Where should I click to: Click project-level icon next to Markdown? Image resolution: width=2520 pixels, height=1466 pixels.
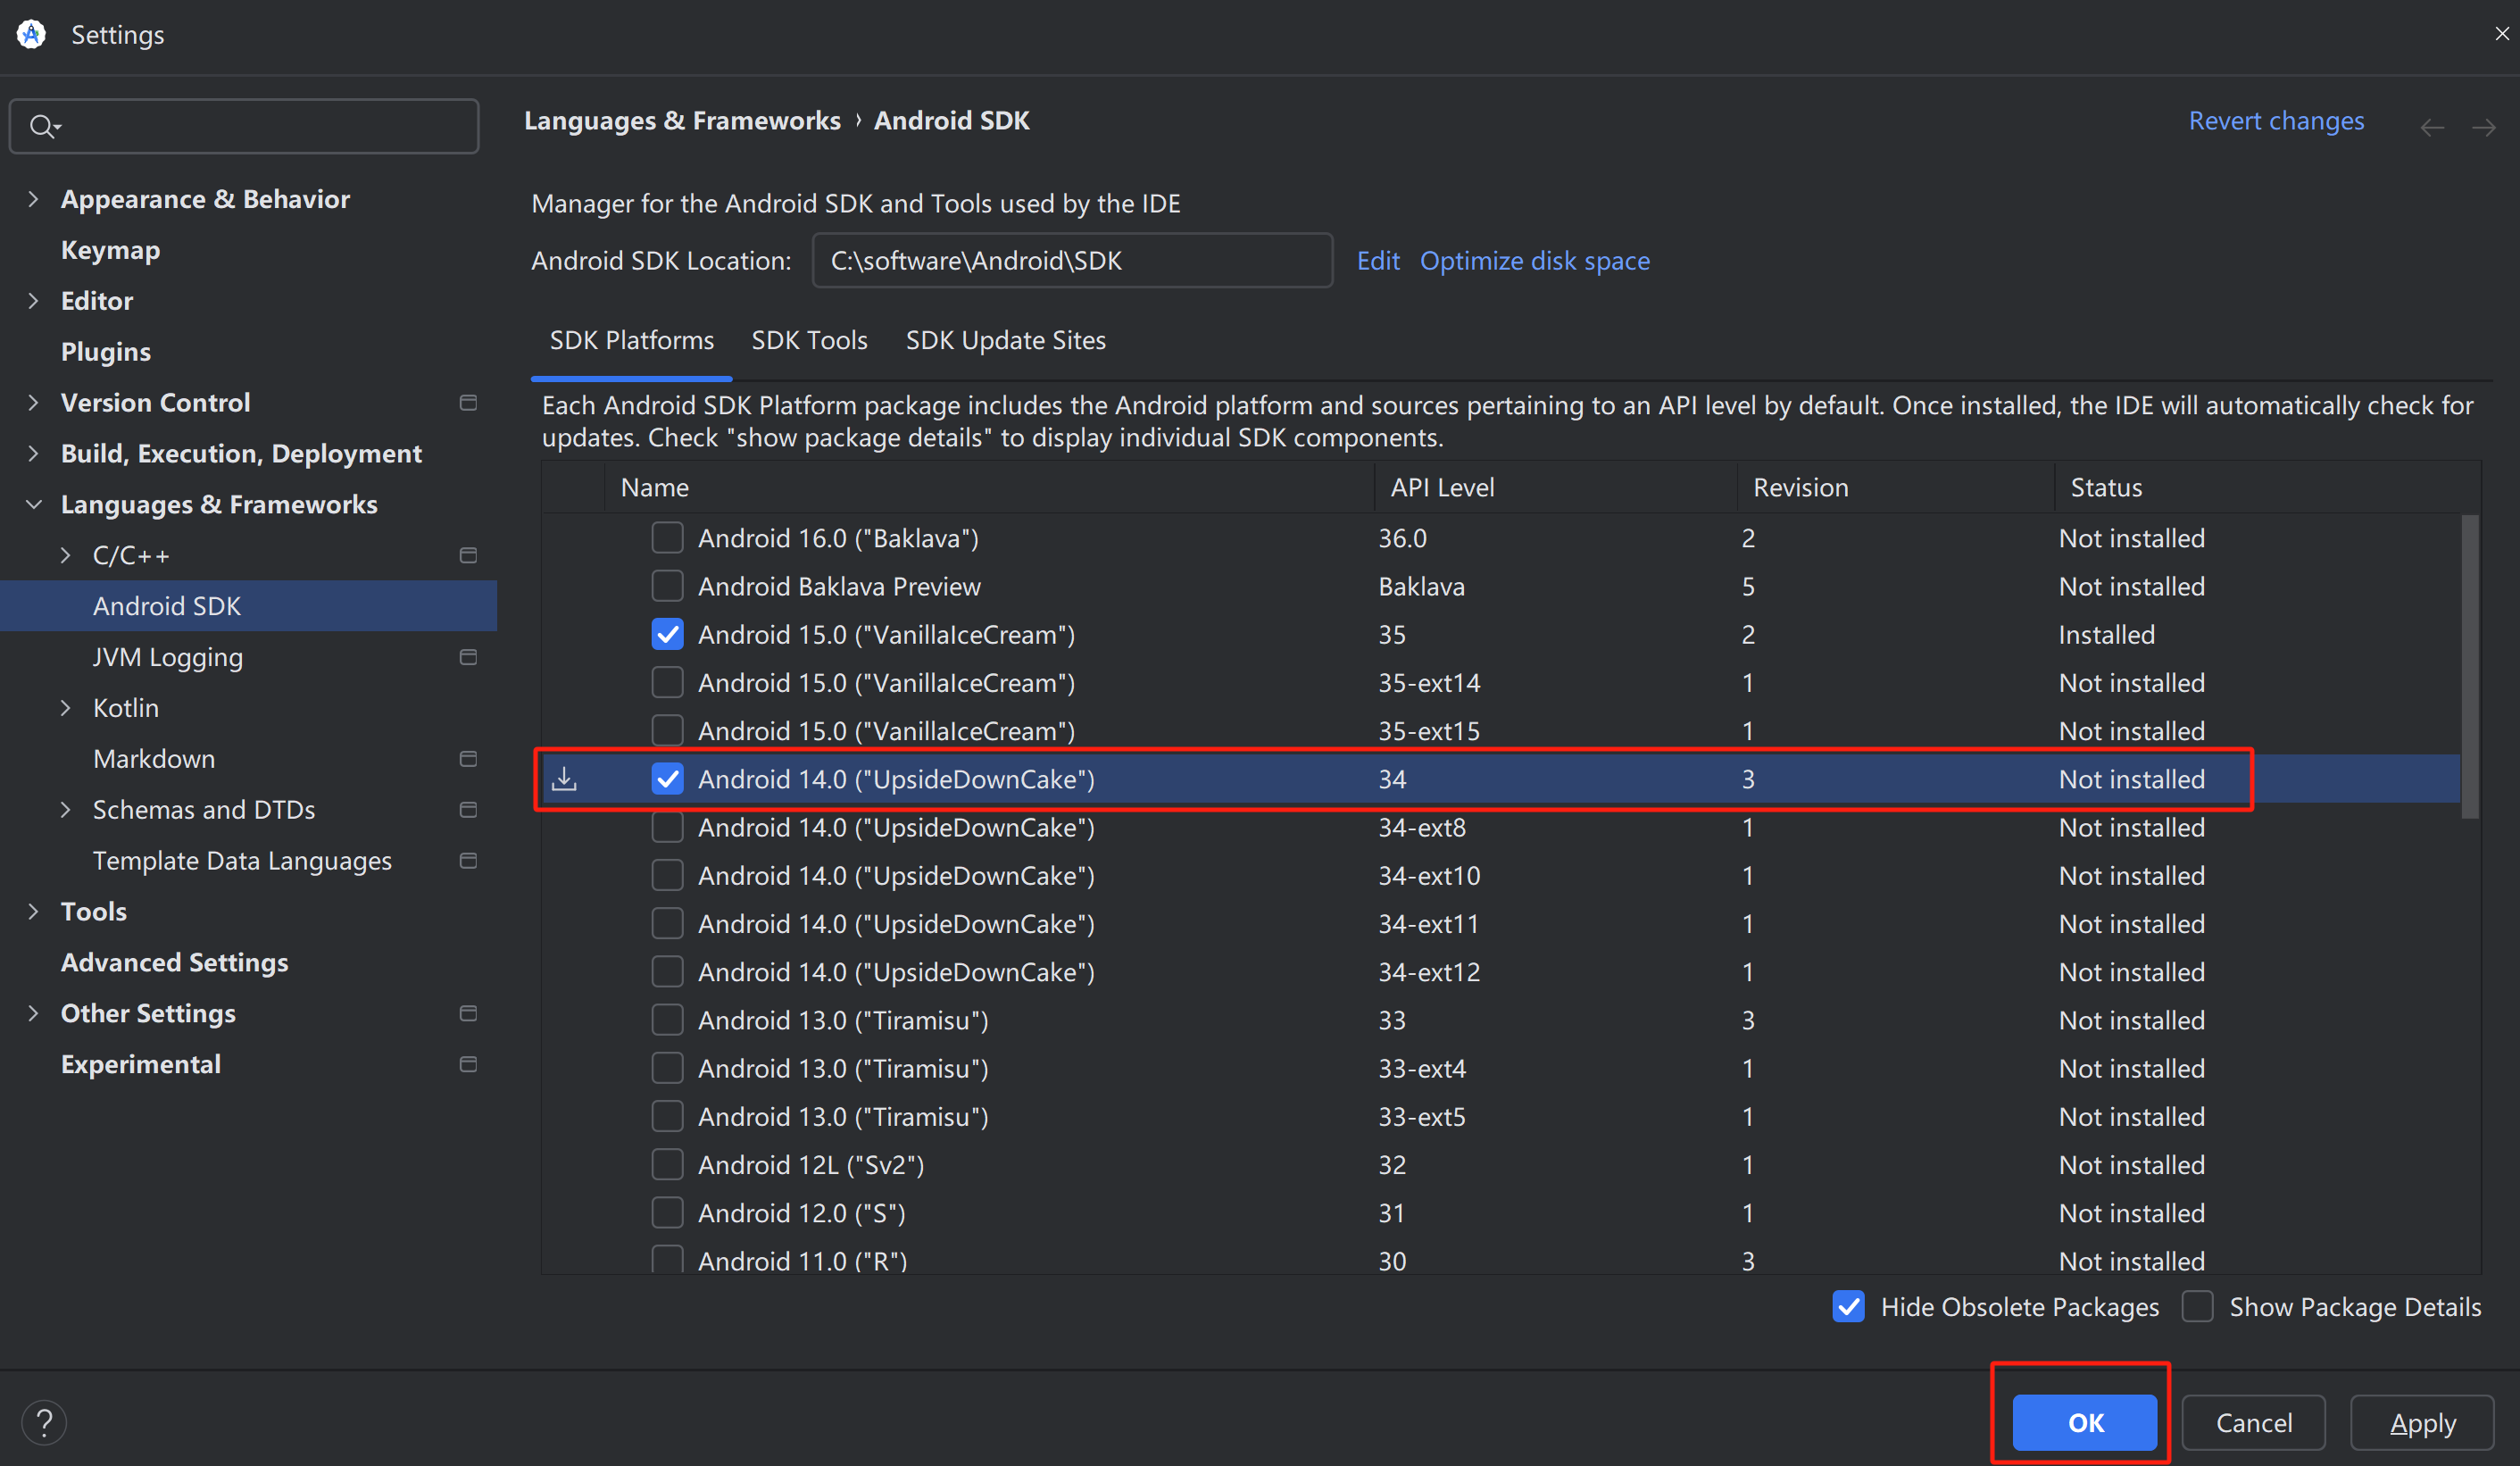coord(468,759)
